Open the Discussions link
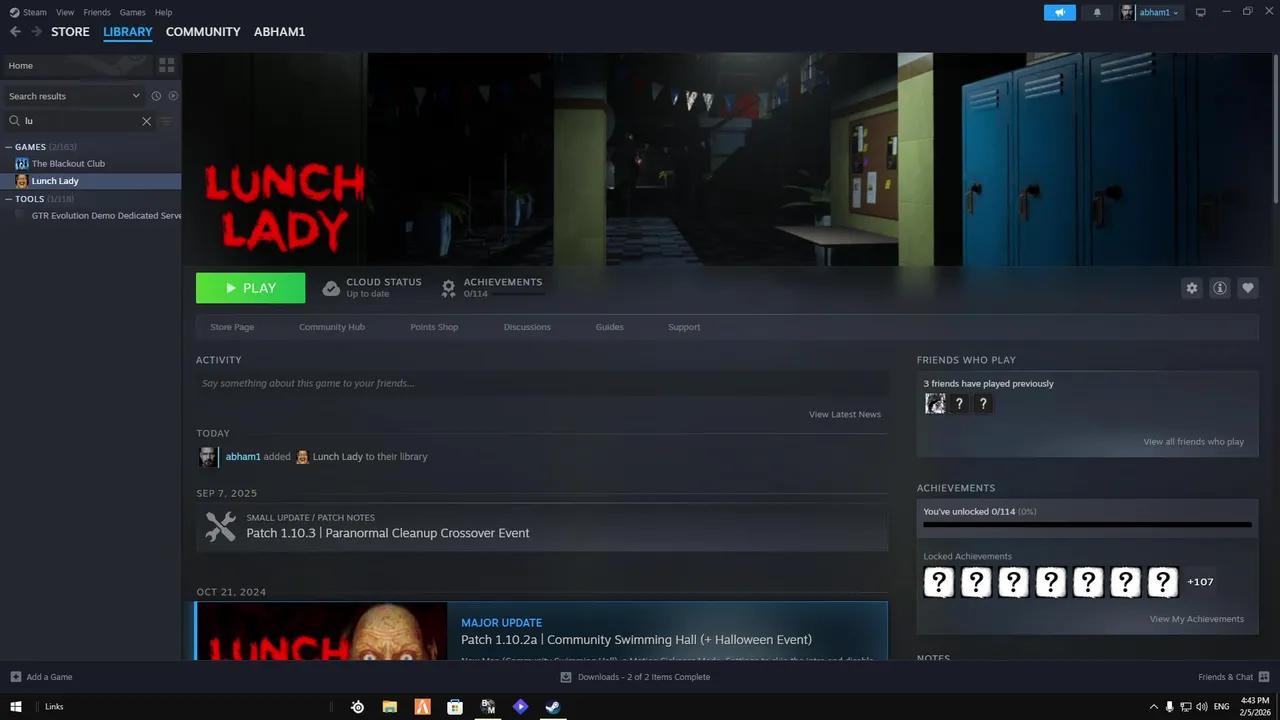Viewport: 1280px width, 720px height. point(527,327)
